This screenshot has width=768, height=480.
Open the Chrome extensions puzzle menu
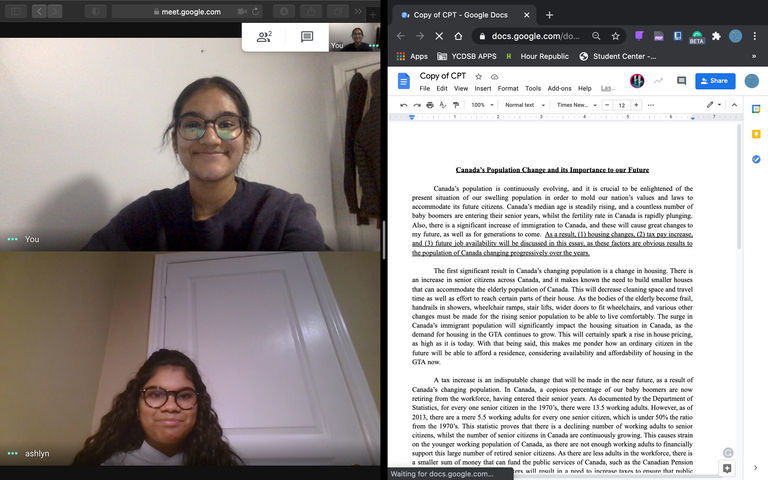click(x=716, y=36)
